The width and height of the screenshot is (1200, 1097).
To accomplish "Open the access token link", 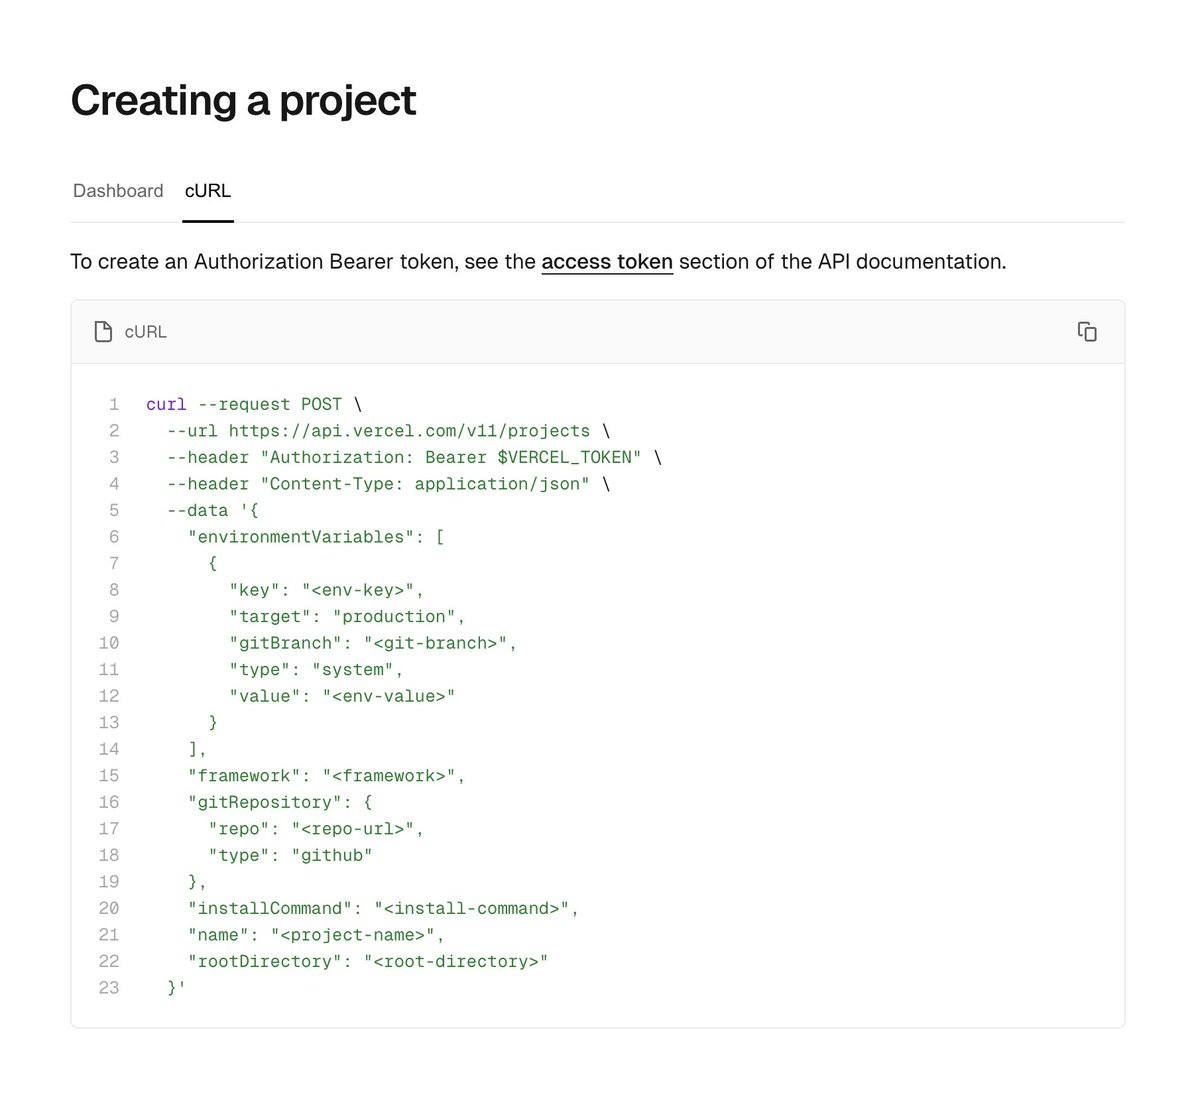I will coord(607,261).
